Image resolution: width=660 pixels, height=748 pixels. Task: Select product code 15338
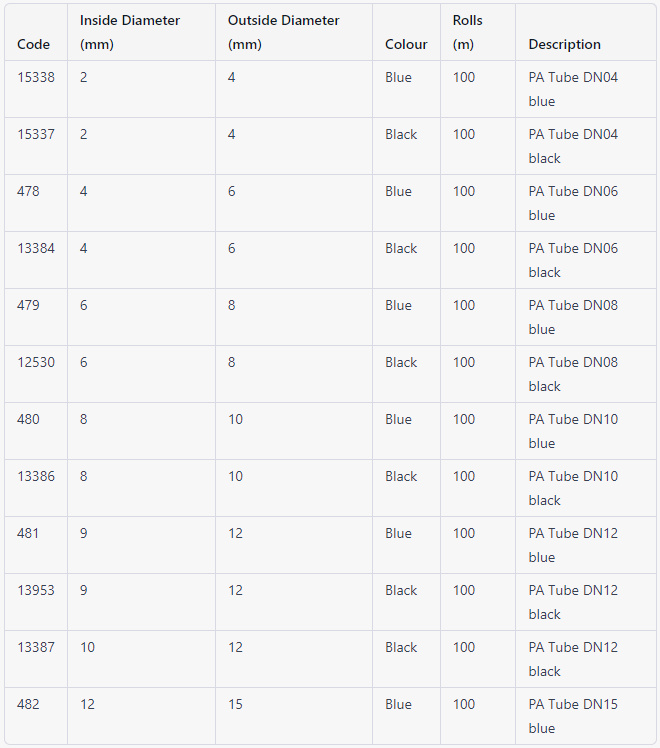point(36,77)
